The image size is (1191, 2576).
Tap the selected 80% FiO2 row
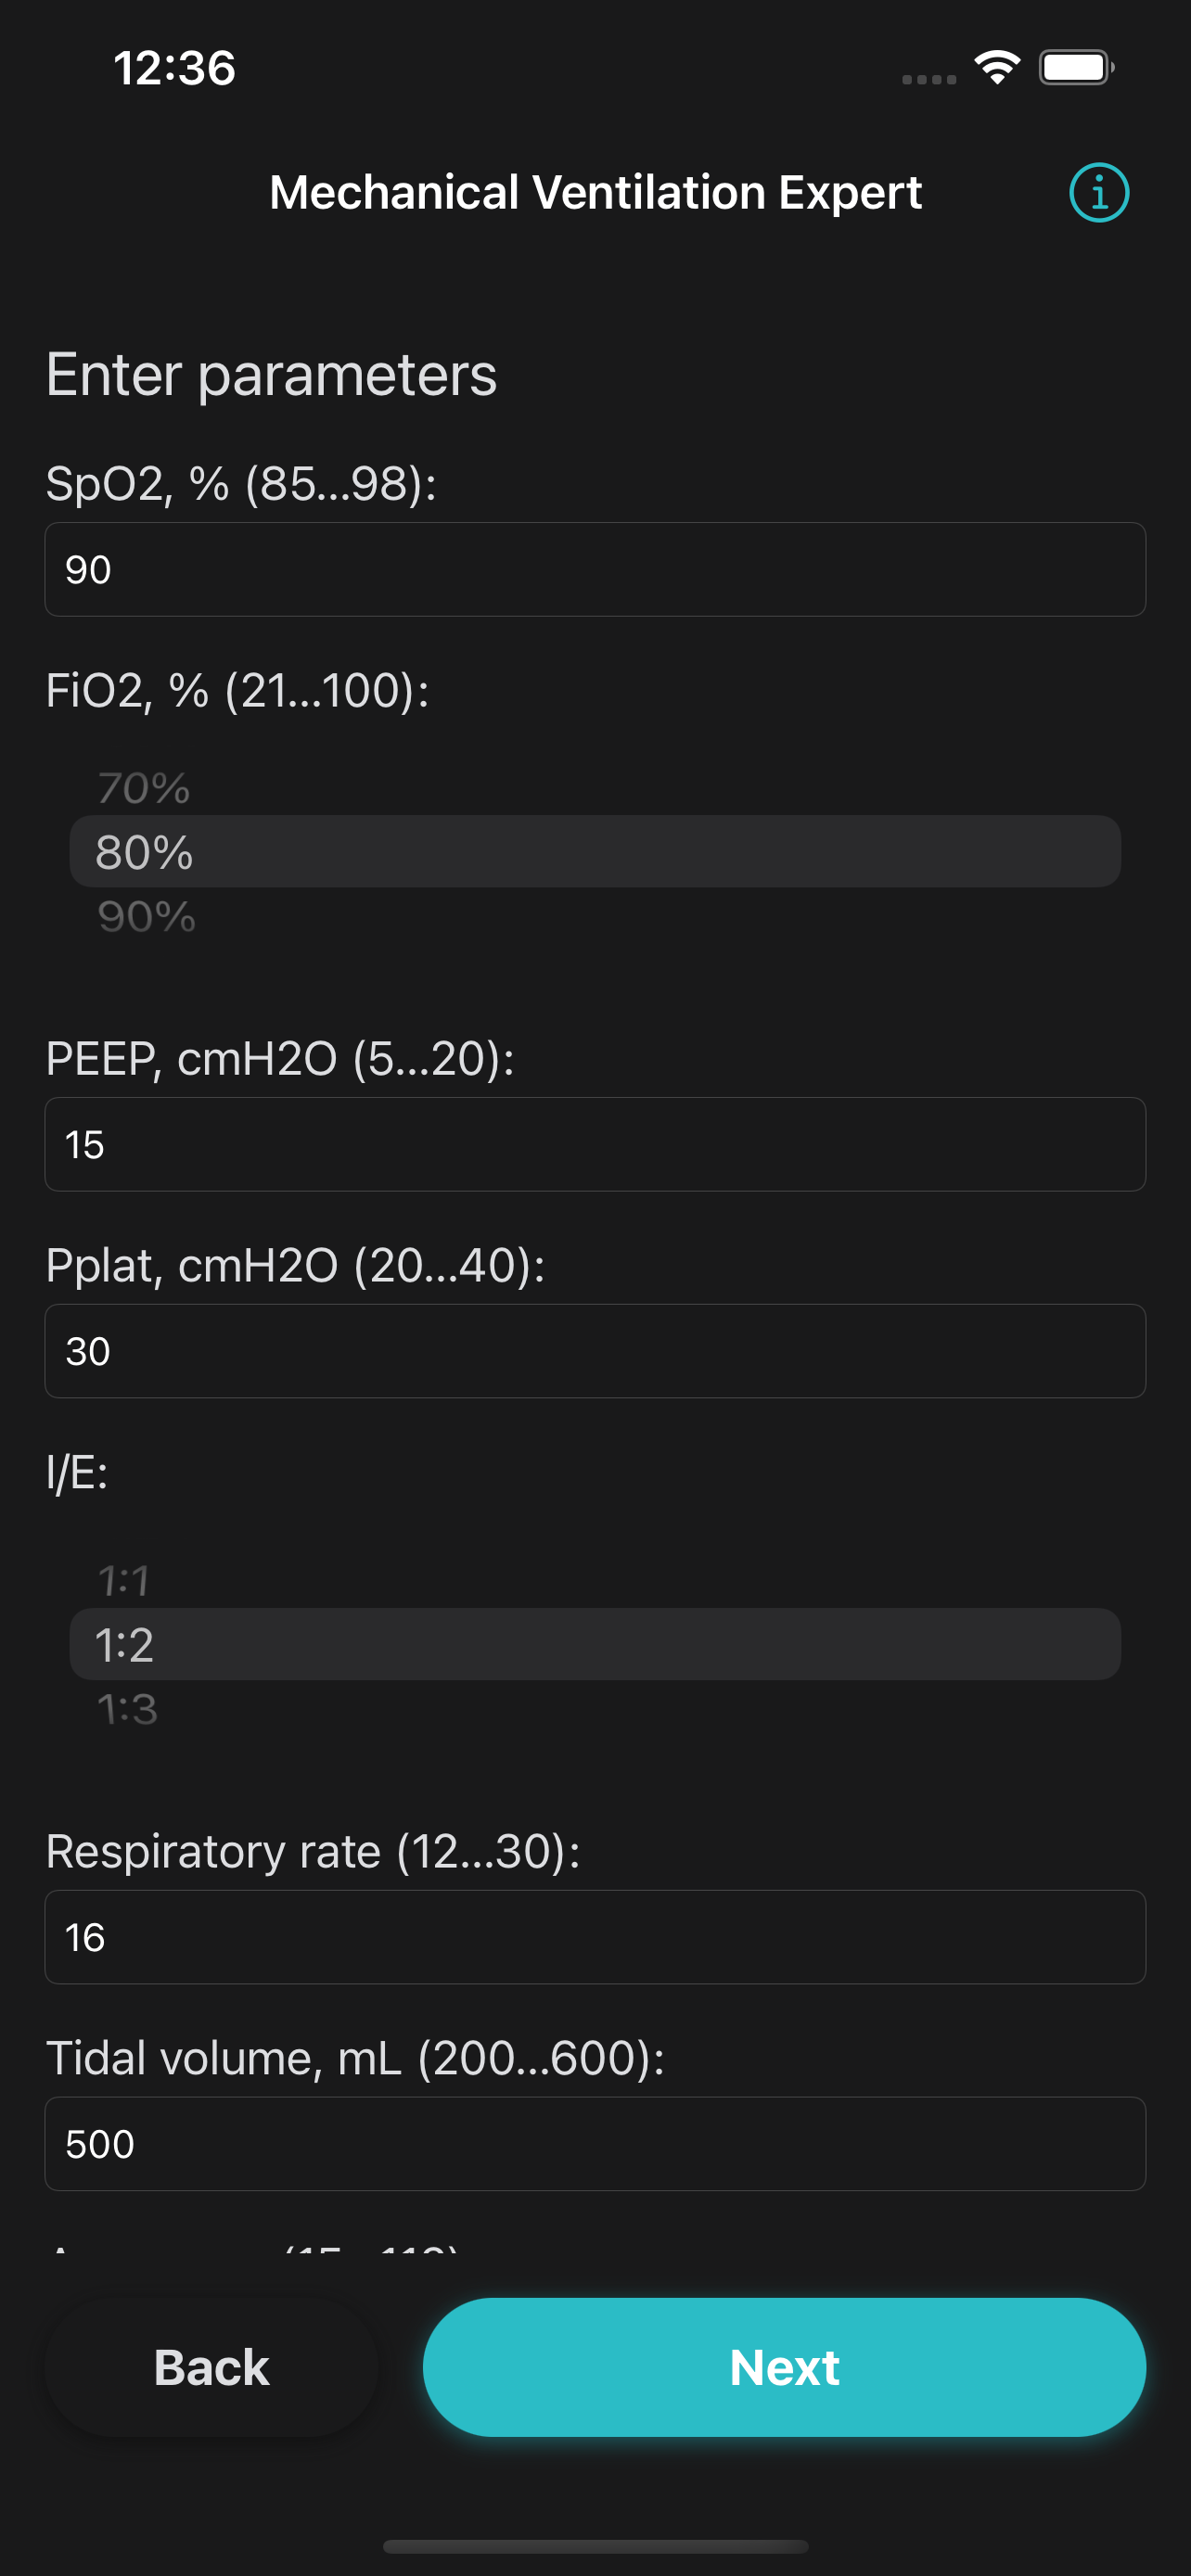pyautogui.click(x=595, y=852)
